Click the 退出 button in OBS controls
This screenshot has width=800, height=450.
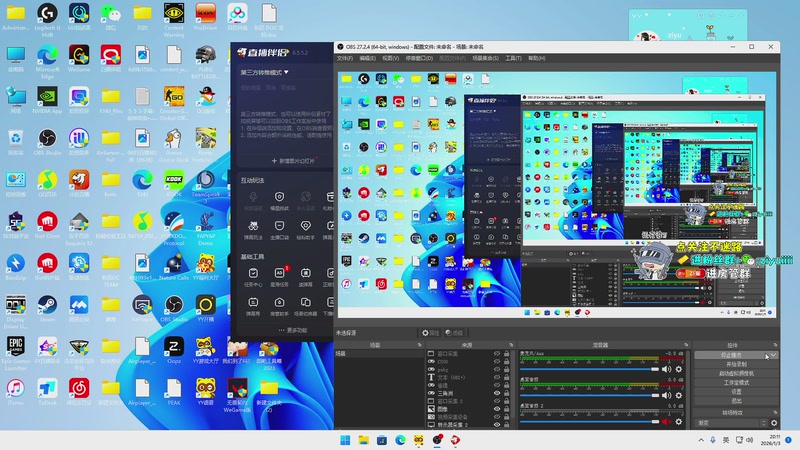[x=736, y=401]
